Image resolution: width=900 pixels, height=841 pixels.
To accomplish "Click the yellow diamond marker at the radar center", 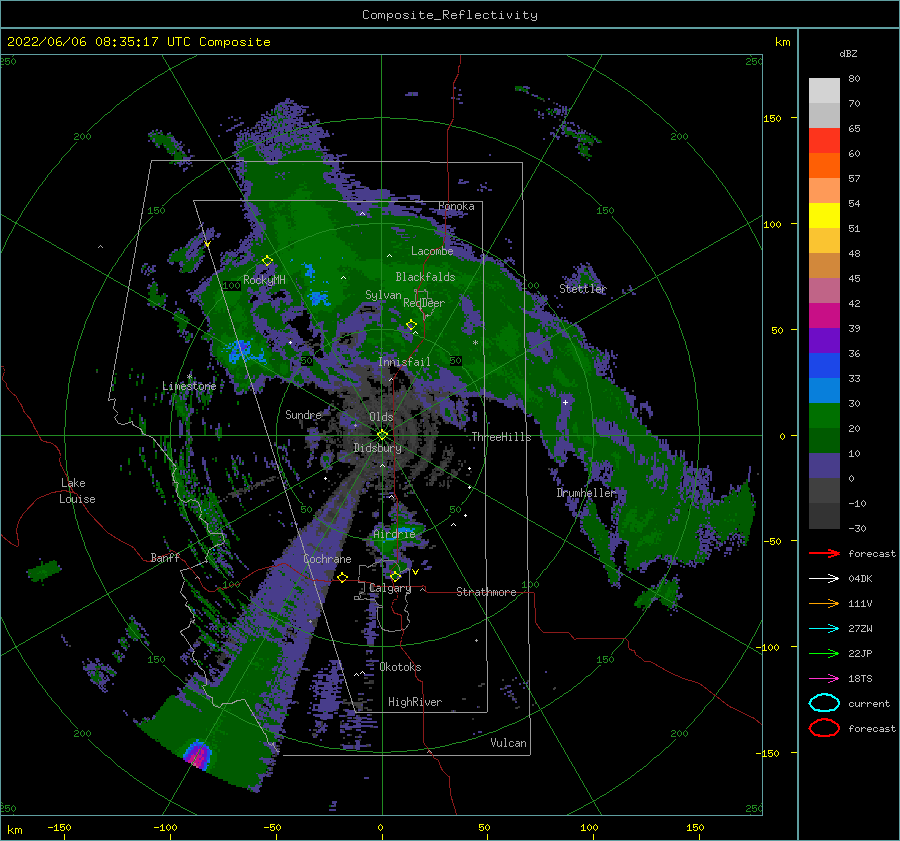I will point(382,435).
